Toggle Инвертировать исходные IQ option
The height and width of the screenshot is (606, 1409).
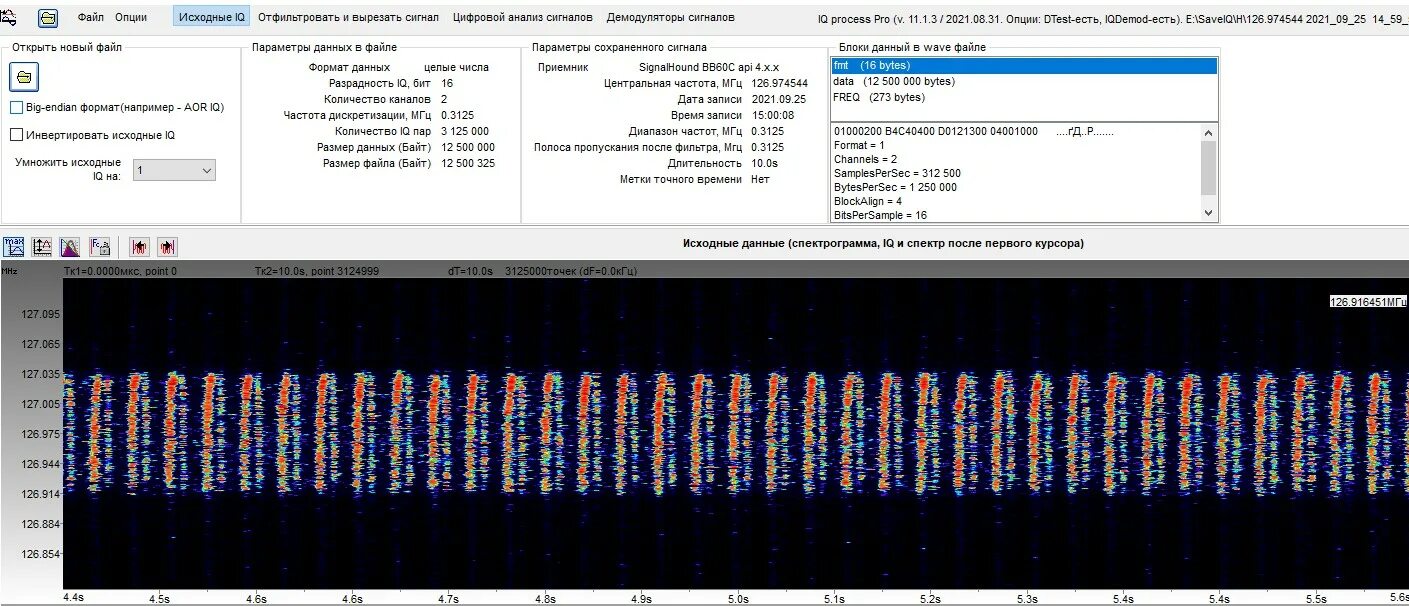[17, 135]
